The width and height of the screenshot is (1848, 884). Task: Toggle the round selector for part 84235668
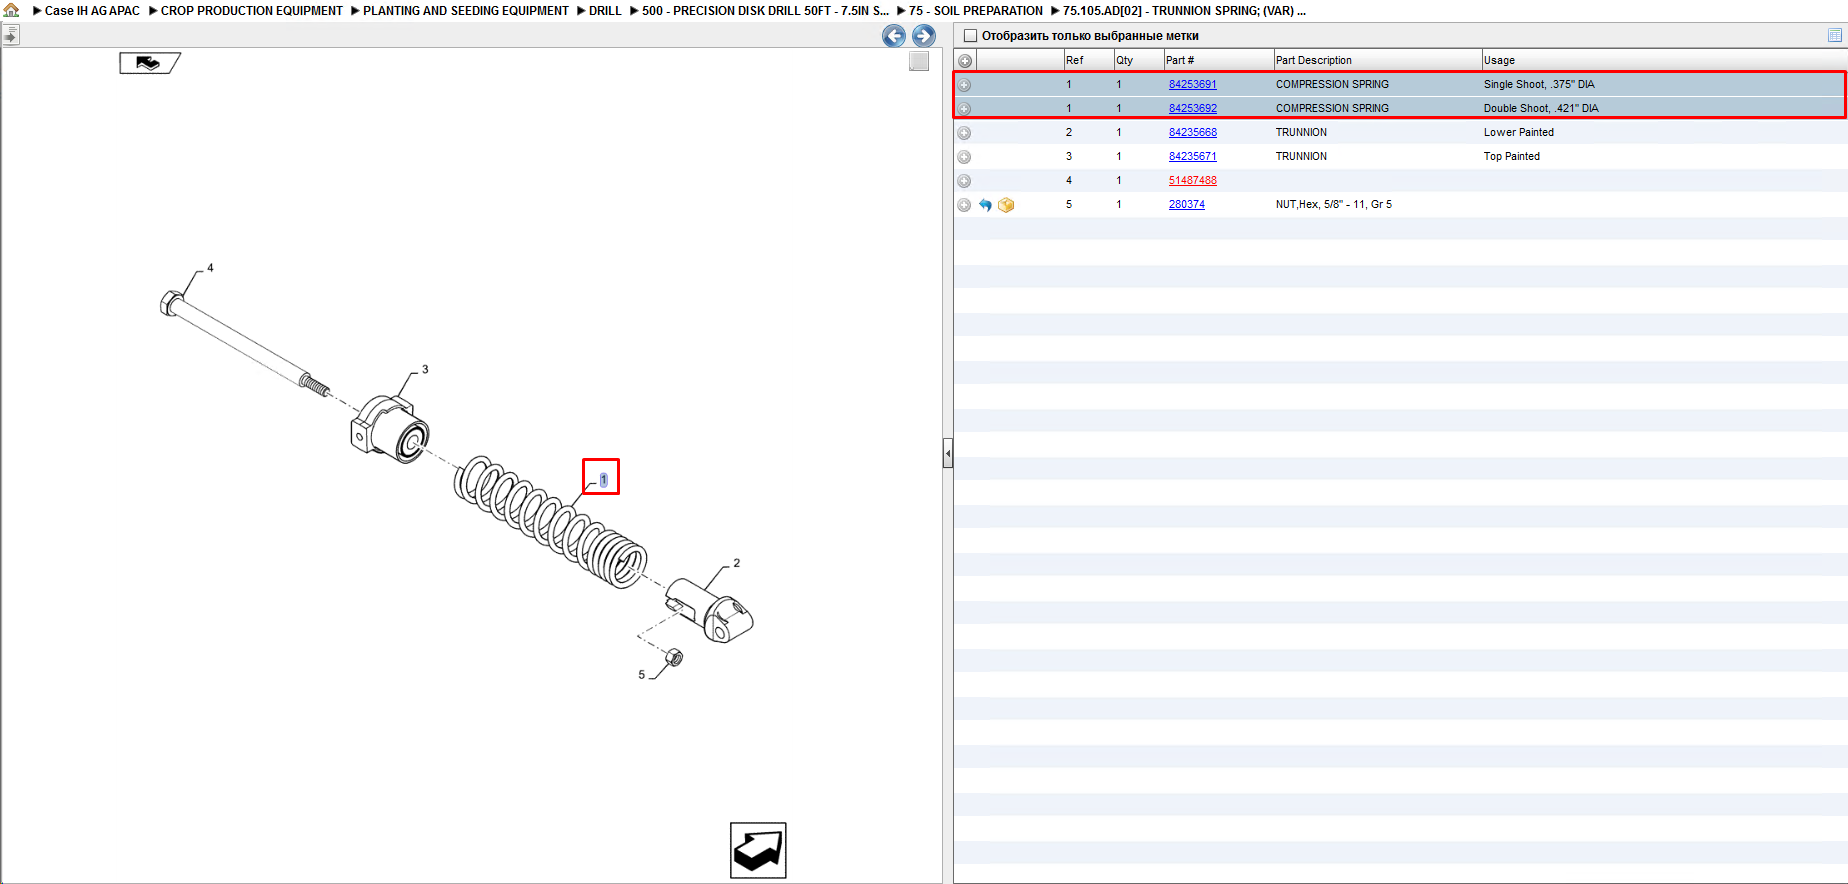point(964,133)
